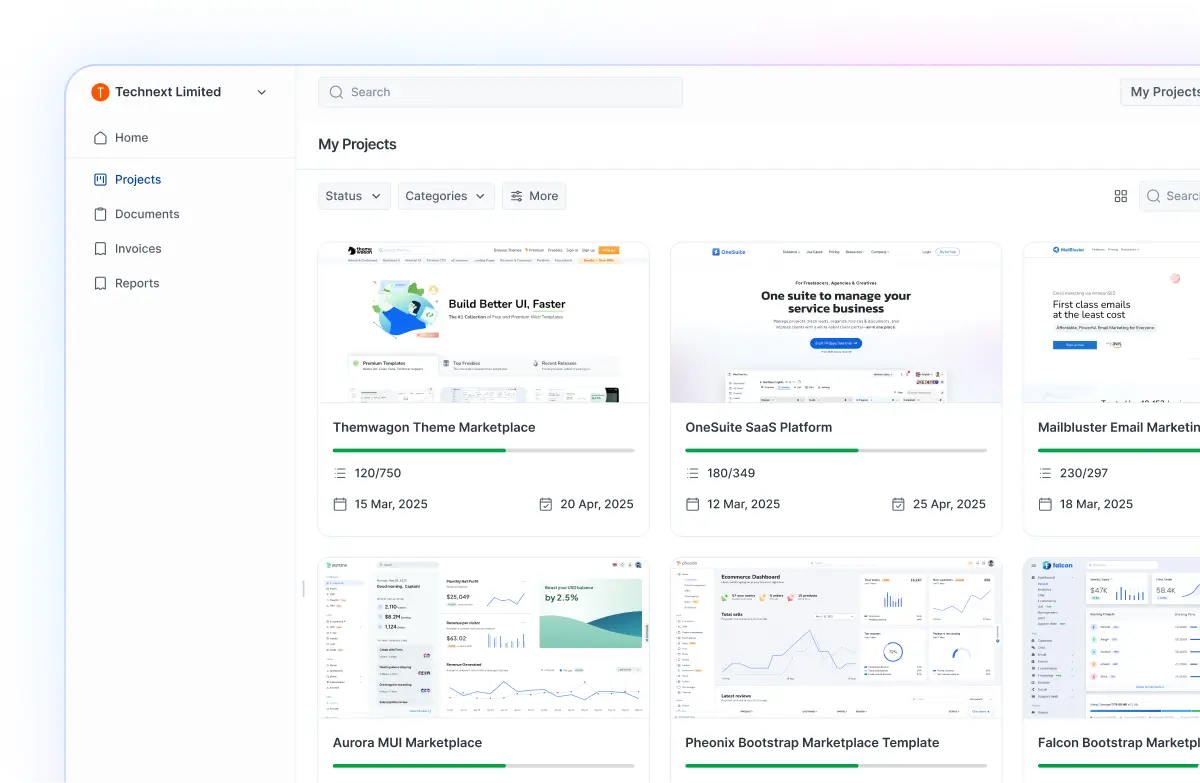1200x783 pixels.
Task: Open Pheonix Bootstrap Marketplace Template thumbnail
Action: click(836, 638)
